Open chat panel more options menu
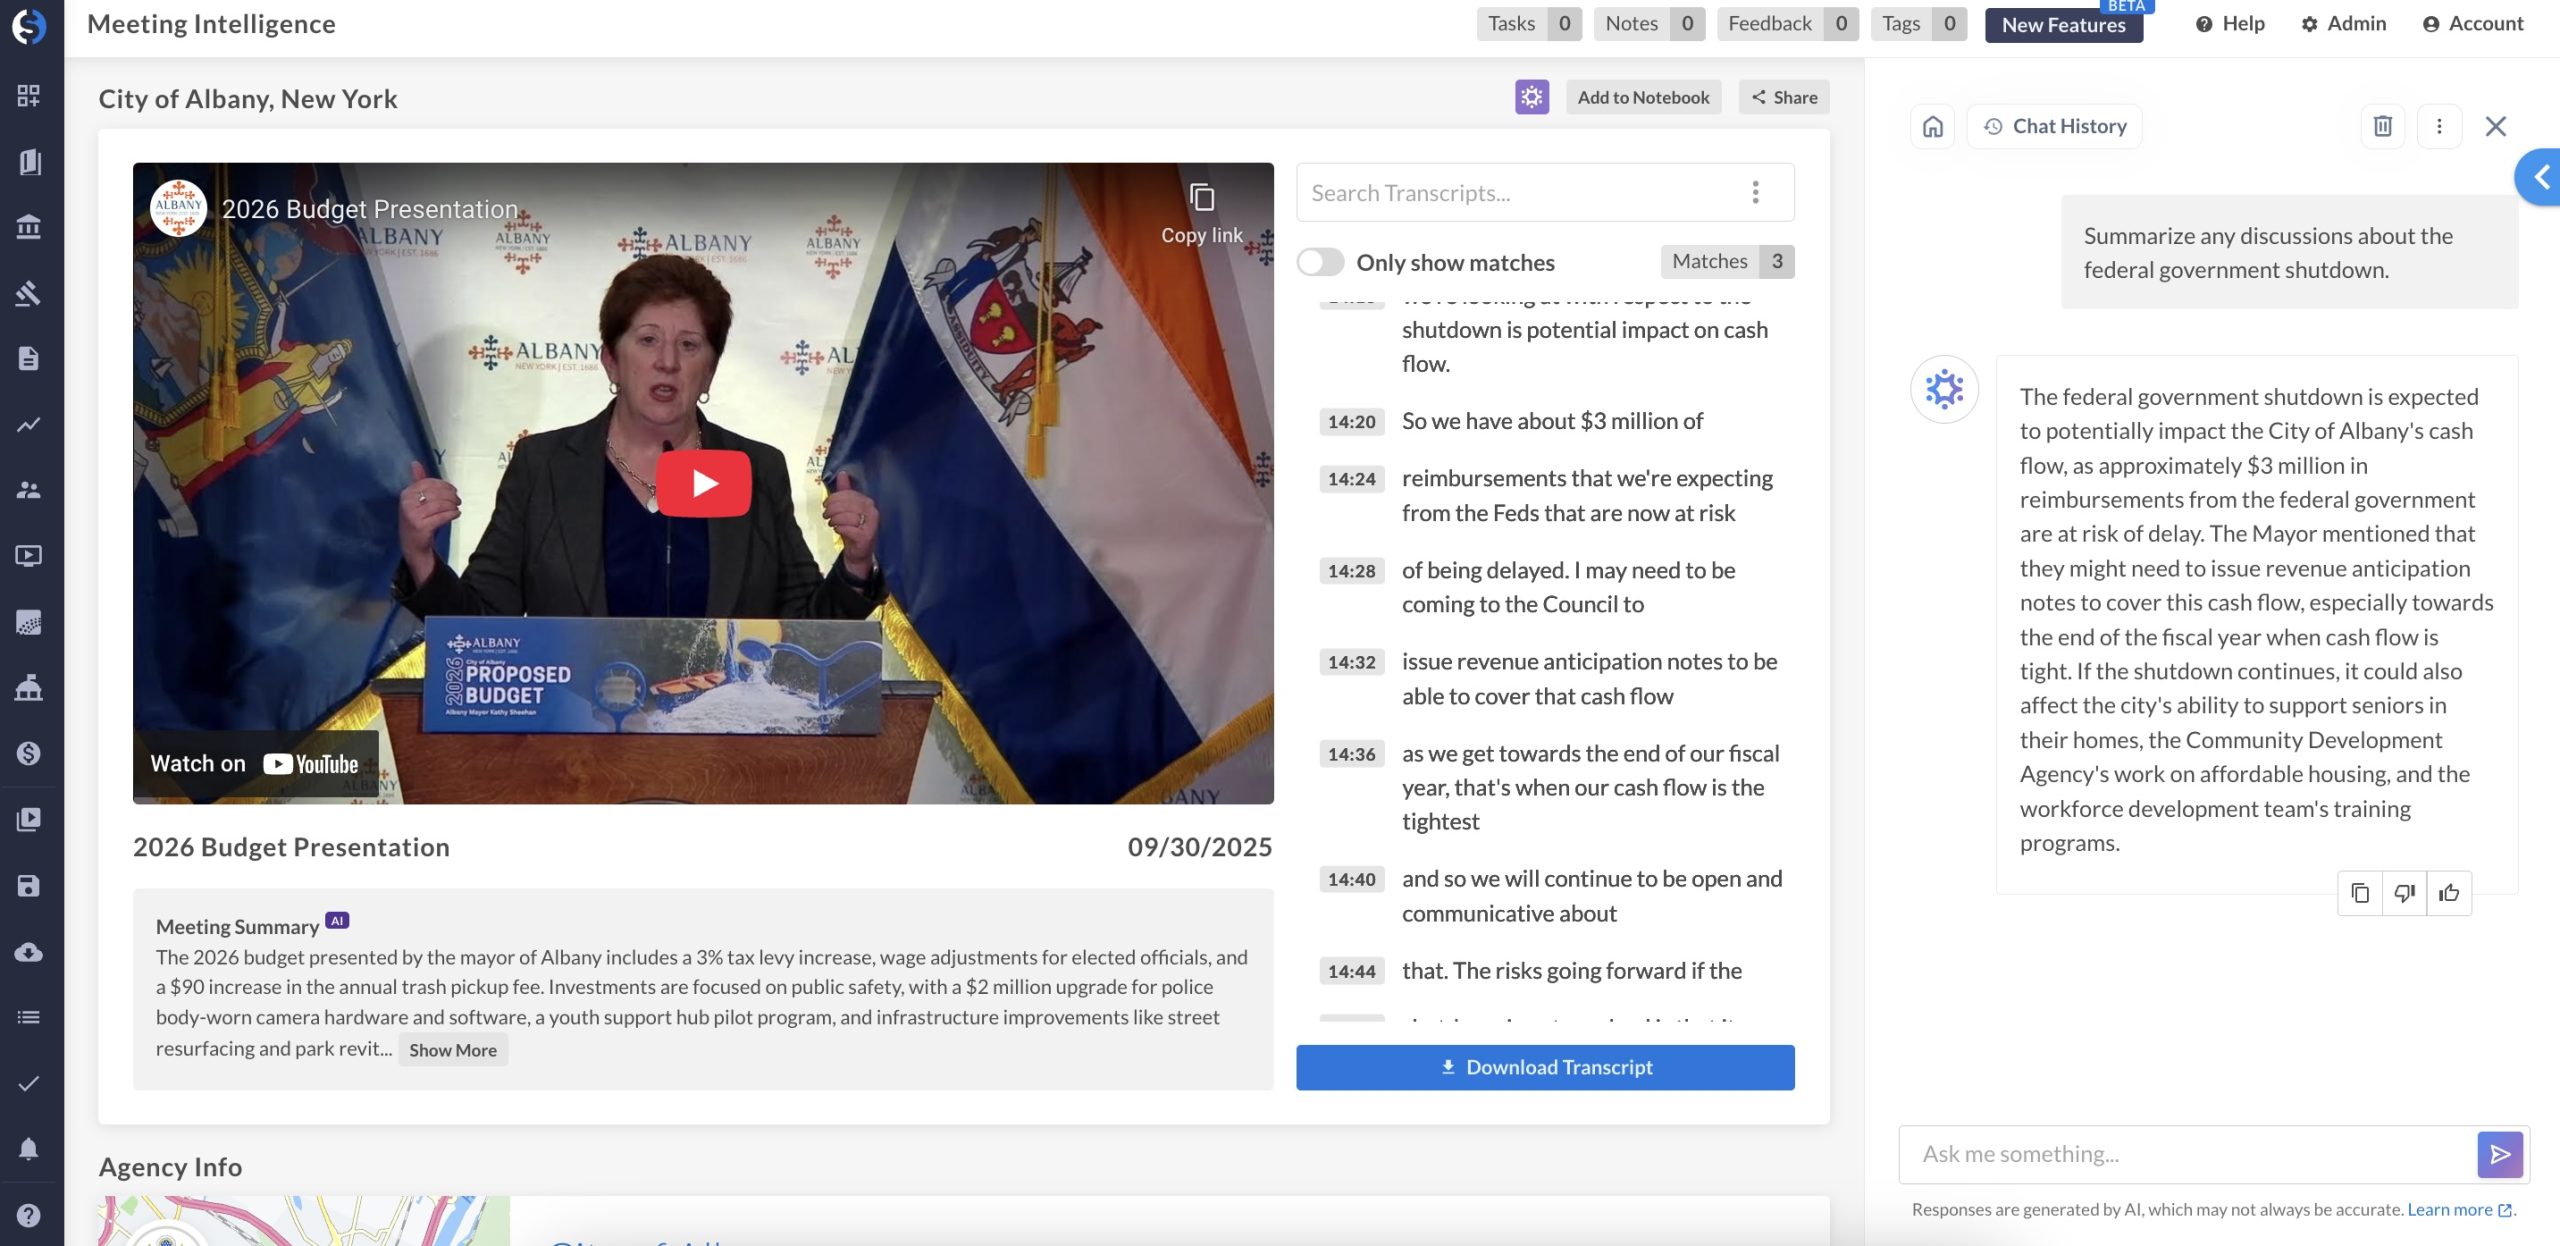Viewport: 2560px width, 1246px height. pos(2439,126)
